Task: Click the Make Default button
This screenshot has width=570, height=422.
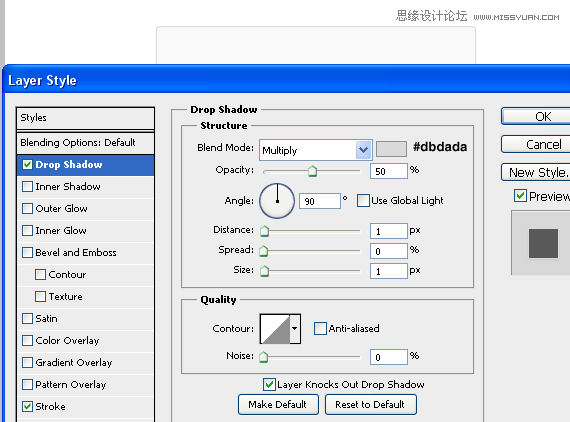Action: pos(278,405)
